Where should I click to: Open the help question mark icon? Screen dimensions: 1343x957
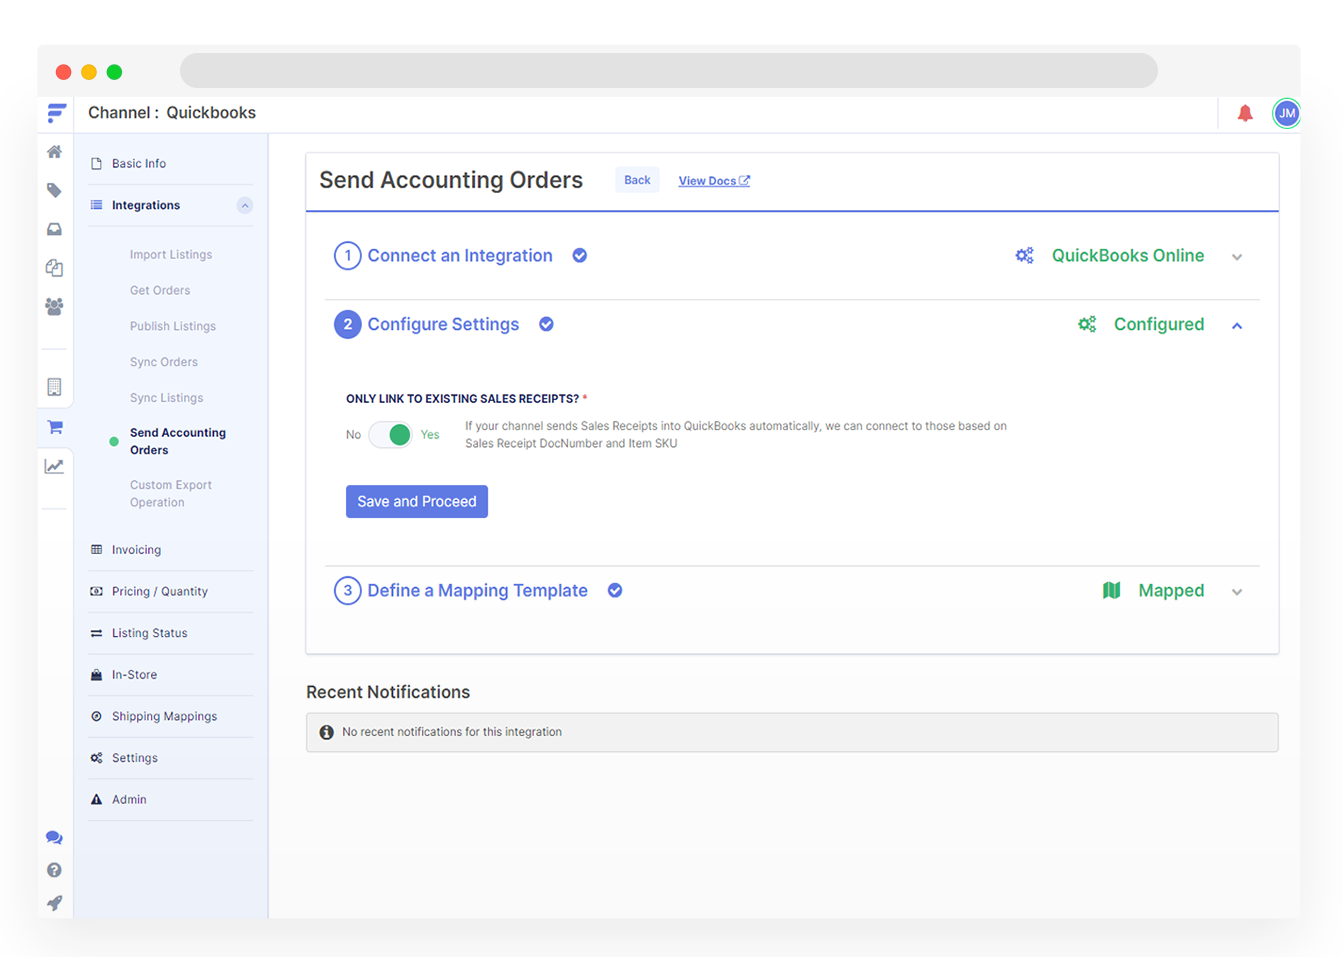tap(54, 870)
